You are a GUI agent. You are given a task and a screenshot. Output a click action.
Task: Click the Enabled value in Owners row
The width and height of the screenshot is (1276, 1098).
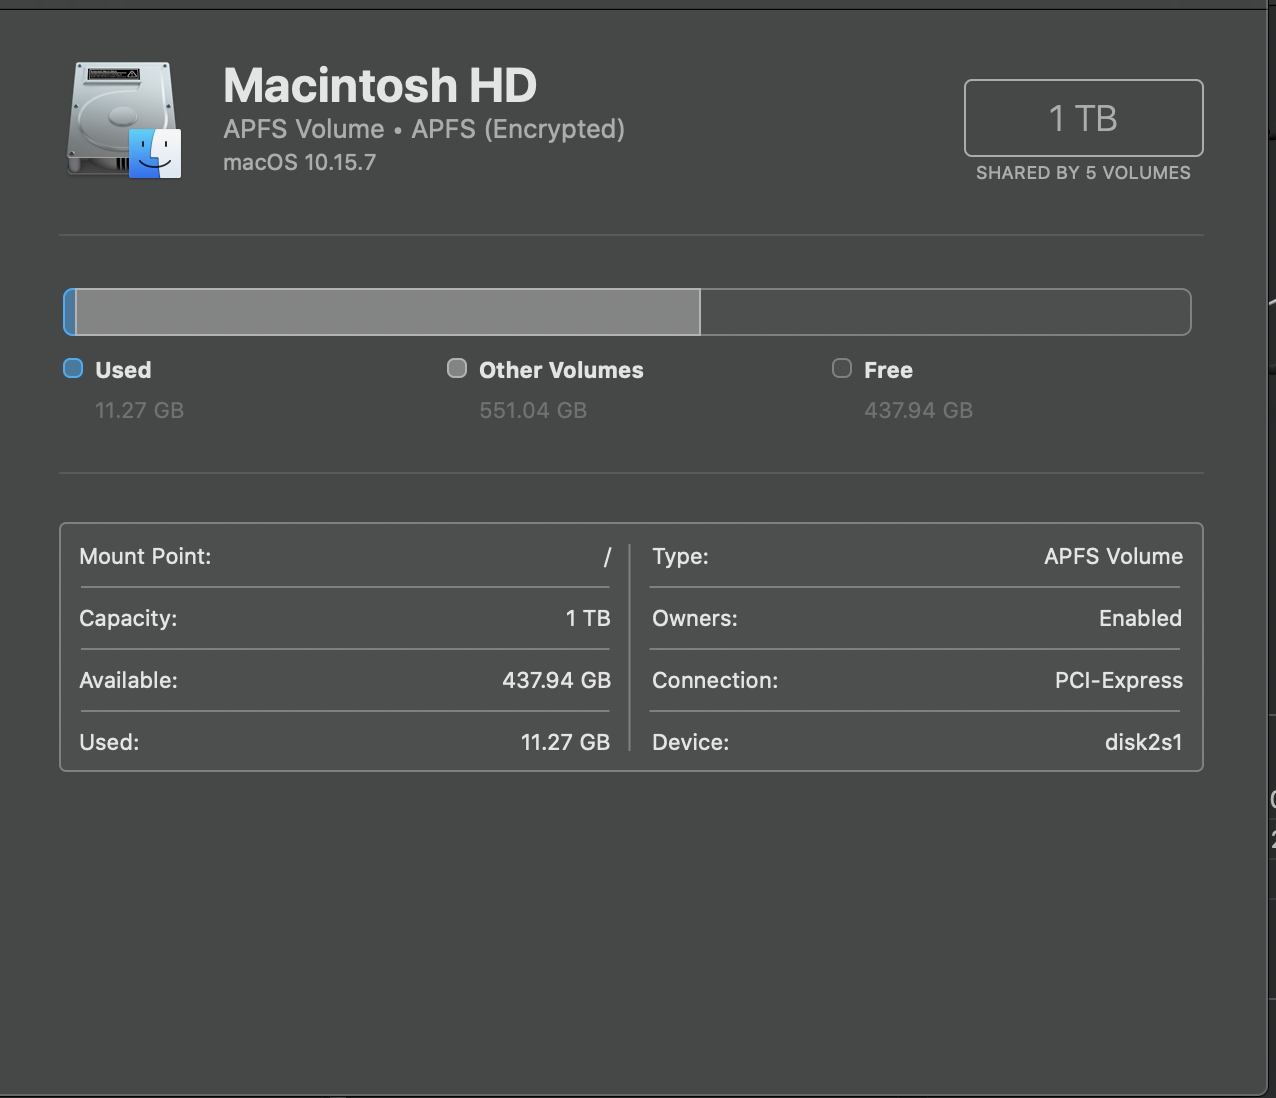coord(1140,618)
